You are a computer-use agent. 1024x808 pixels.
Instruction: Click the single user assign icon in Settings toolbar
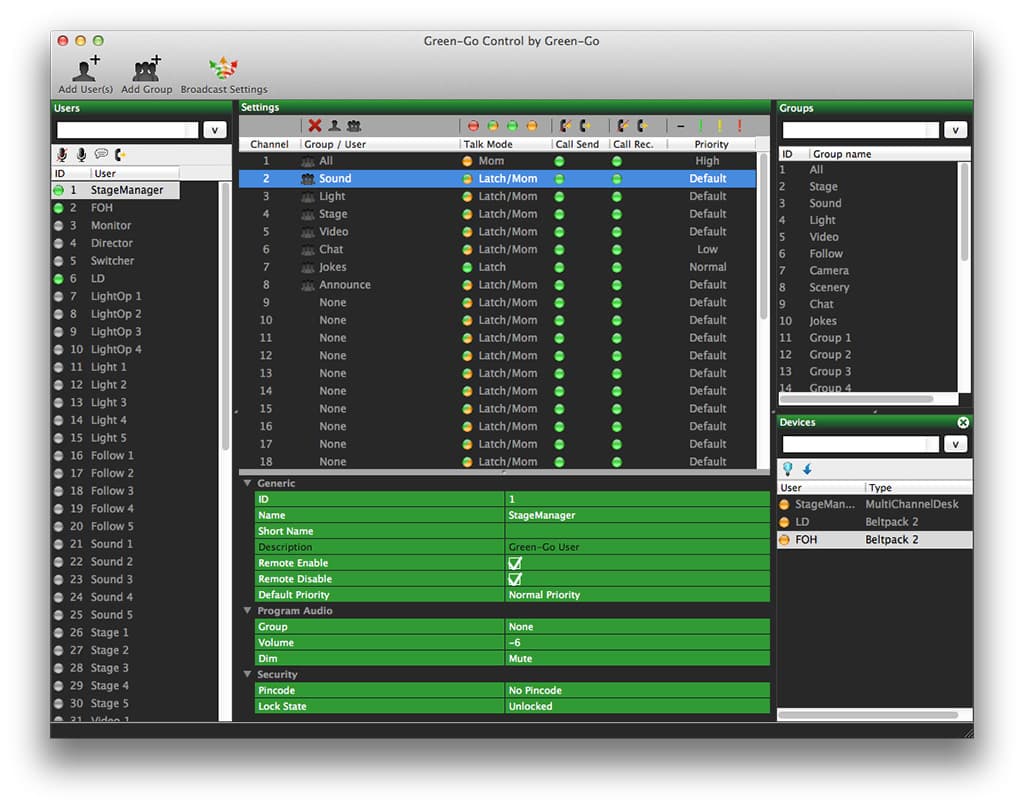coord(334,125)
